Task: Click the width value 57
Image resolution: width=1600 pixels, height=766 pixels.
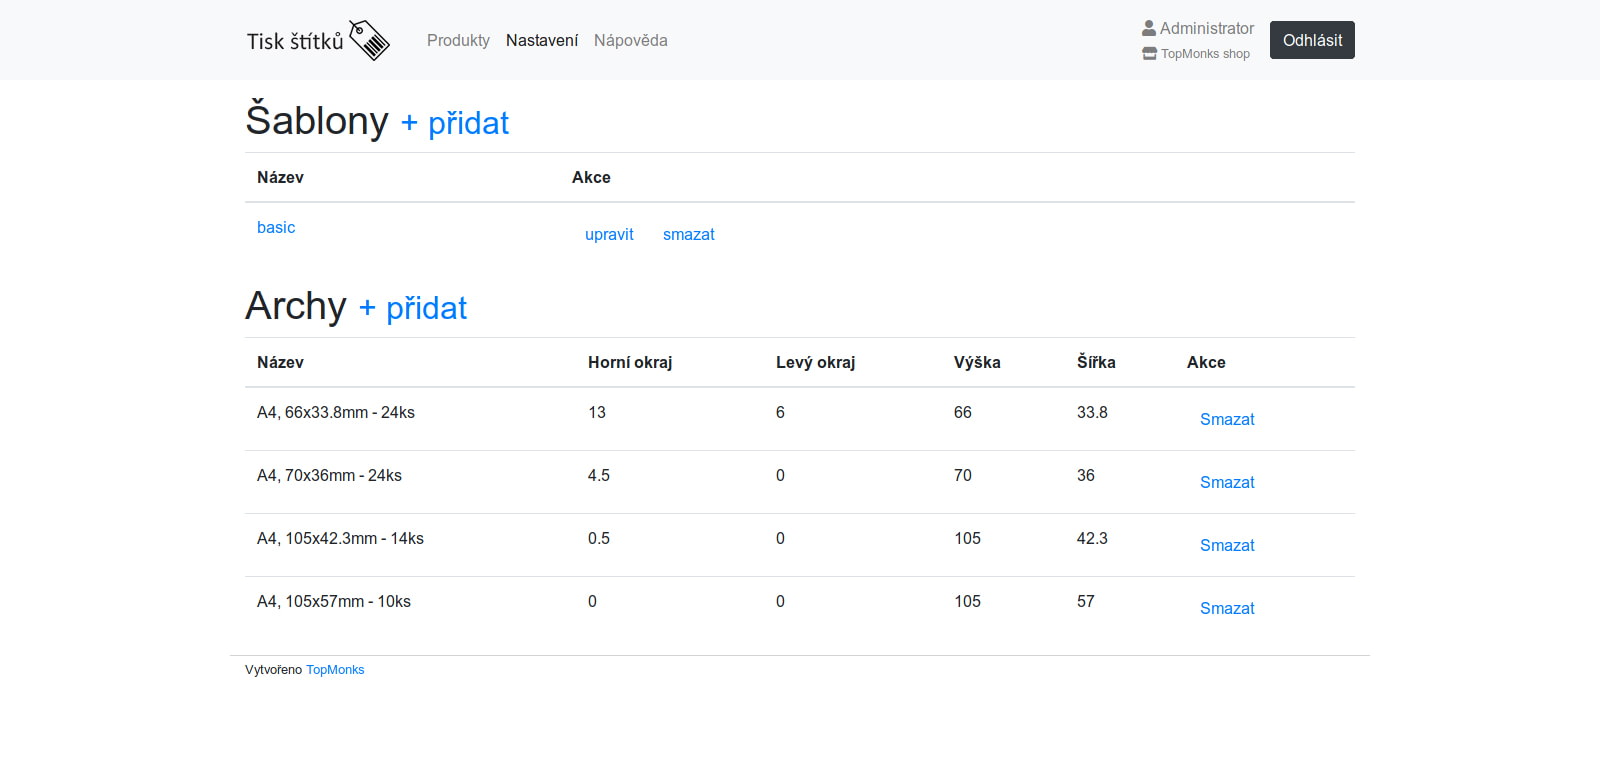Action: point(1086,601)
